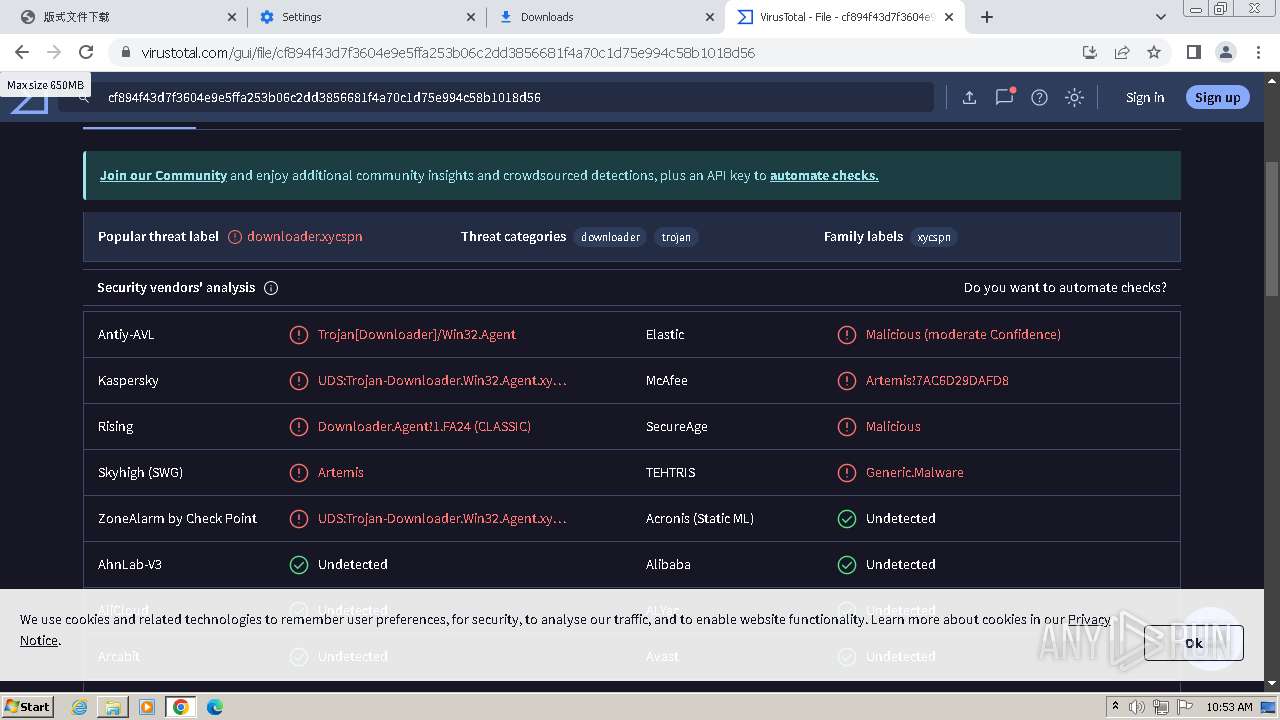The height and width of the screenshot is (720, 1280).
Task: Click the downloader threat category tag
Action: coord(610,237)
